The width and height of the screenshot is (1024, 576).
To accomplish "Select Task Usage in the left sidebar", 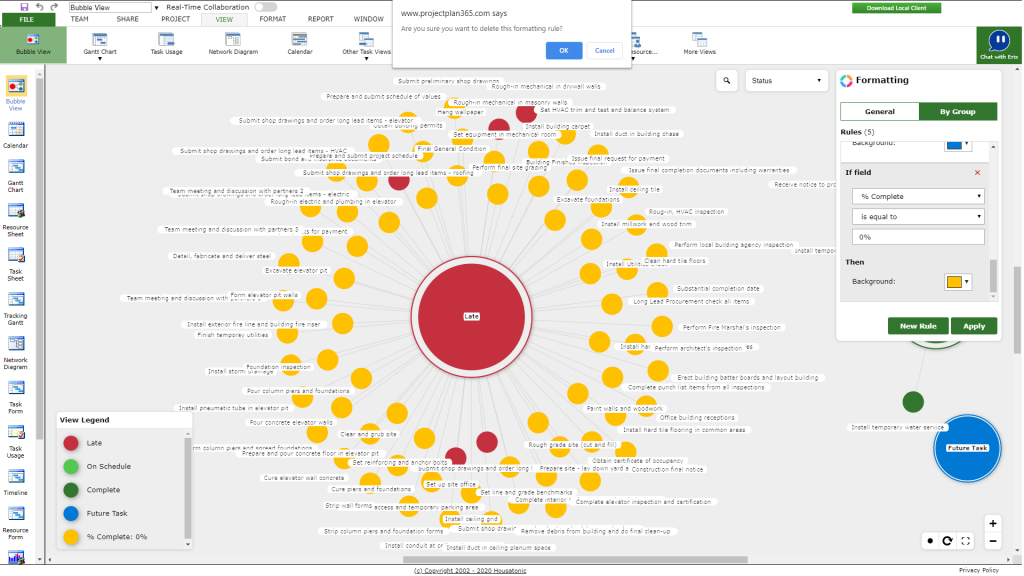I will tap(16, 442).
